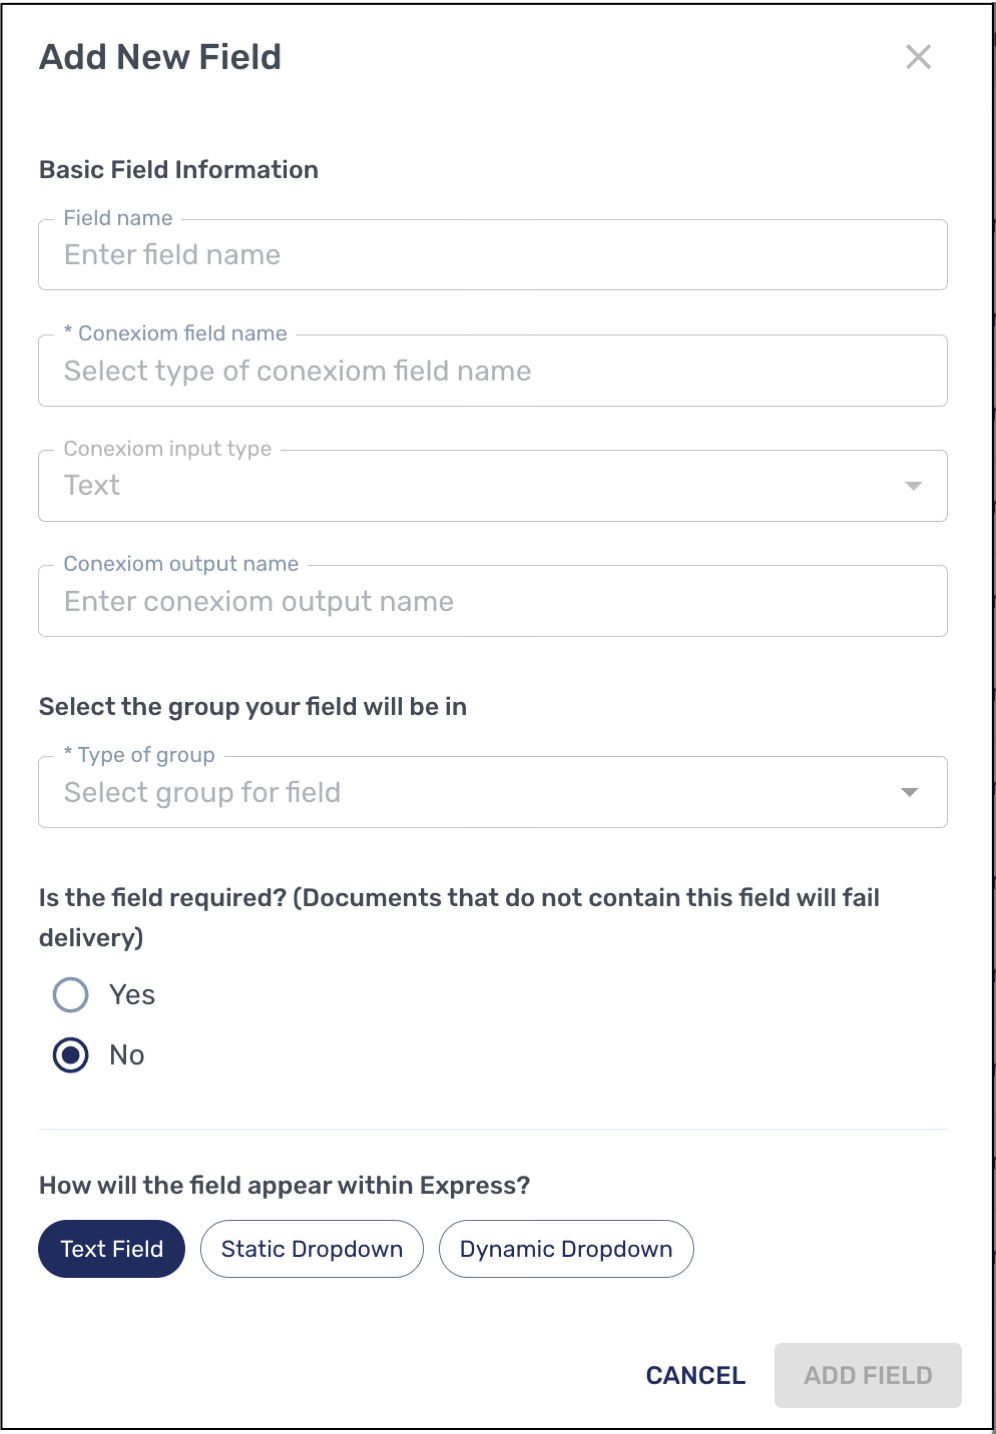Click the Basic Field Information heading
The image size is (996, 1434).
click(x=178, y=169)
